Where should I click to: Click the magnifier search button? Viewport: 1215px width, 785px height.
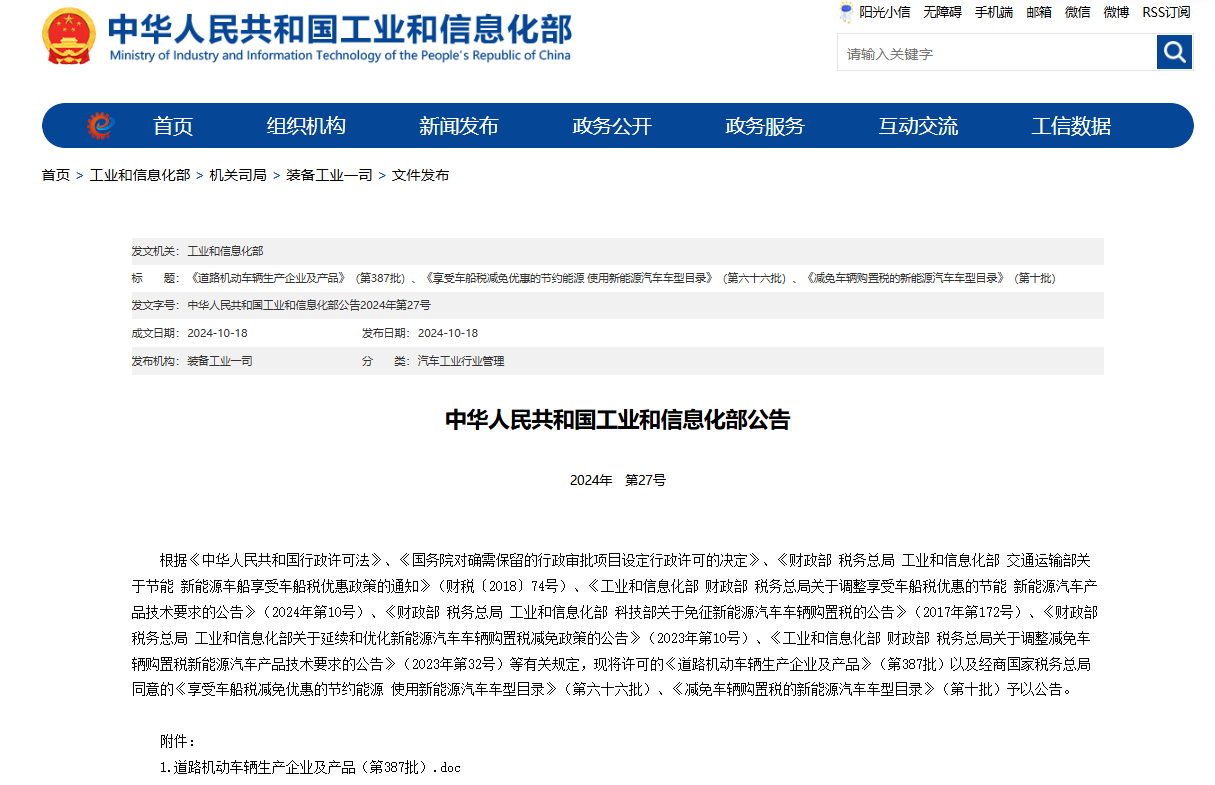[x=1174, y=52]
